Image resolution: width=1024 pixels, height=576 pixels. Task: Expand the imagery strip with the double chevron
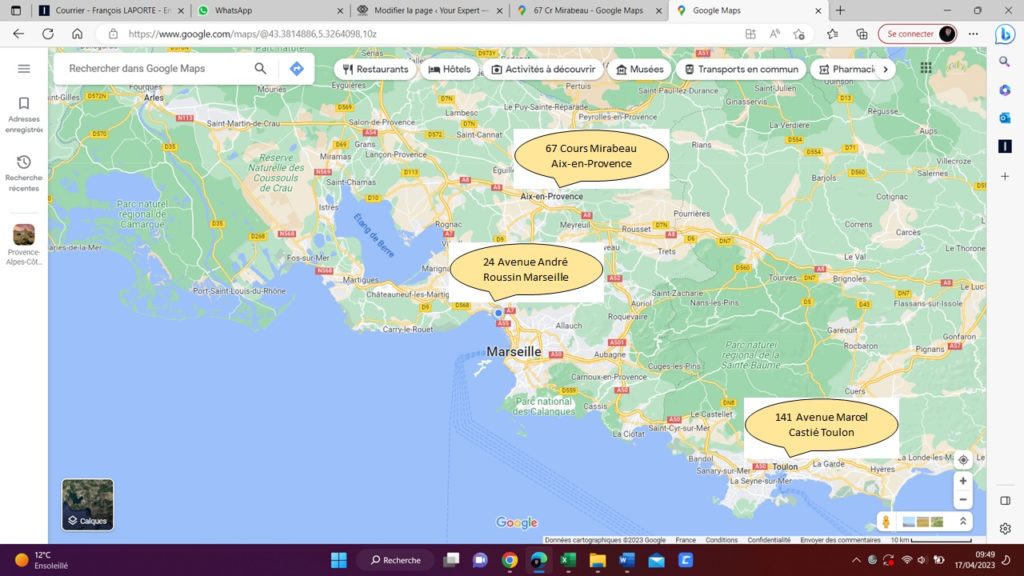(x=963, y=522)
